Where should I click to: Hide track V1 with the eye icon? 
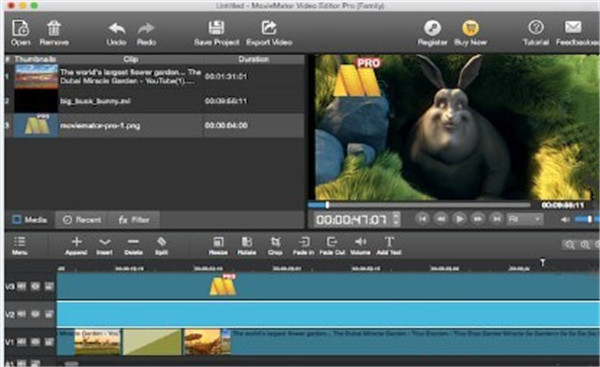[35, 342]
